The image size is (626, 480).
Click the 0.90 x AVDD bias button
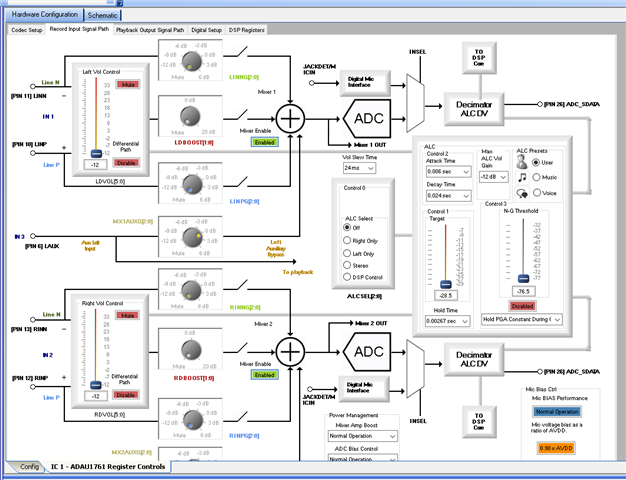tap(556, 448)
